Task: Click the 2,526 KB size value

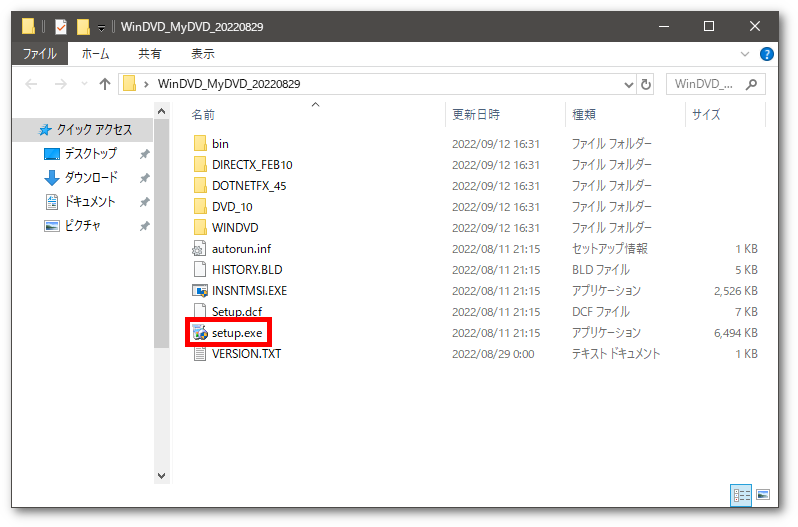Action: (735, 290)
